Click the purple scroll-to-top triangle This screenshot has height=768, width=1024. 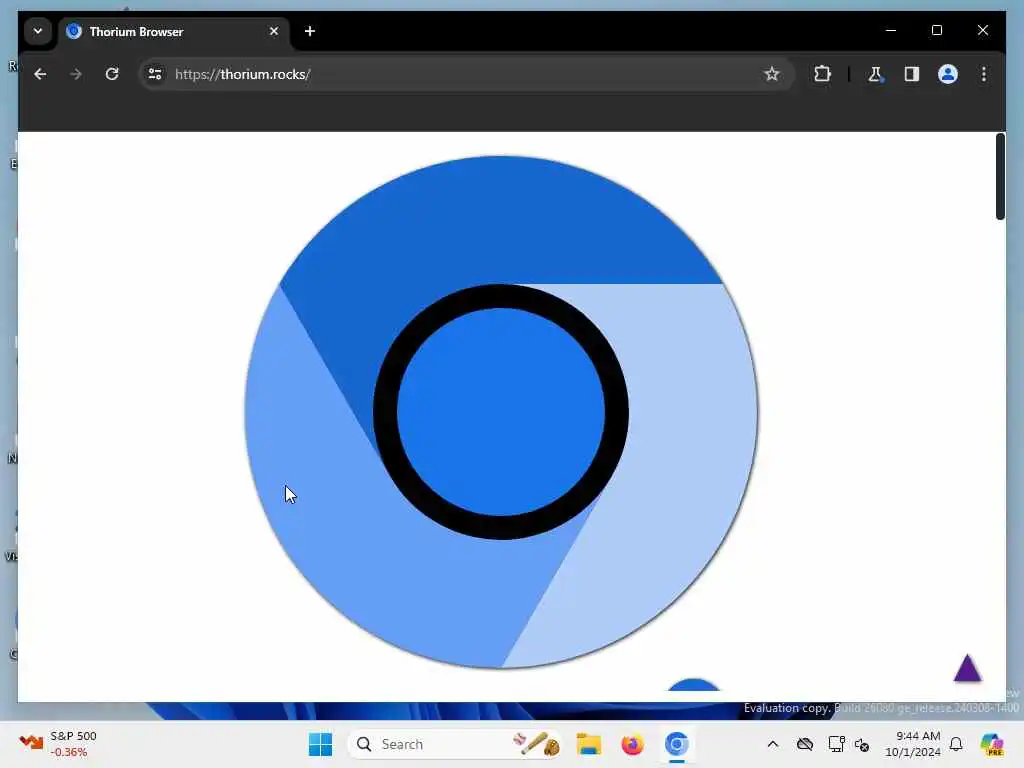967,669
